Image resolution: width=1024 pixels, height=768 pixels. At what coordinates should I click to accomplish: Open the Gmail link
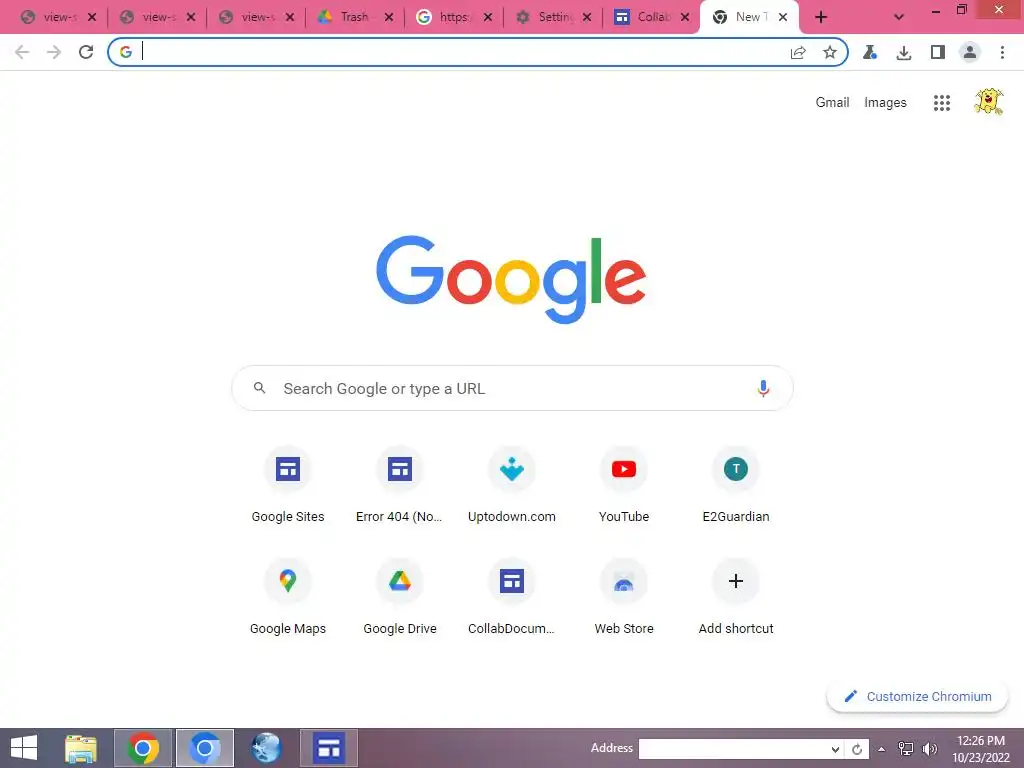(832, 103)
